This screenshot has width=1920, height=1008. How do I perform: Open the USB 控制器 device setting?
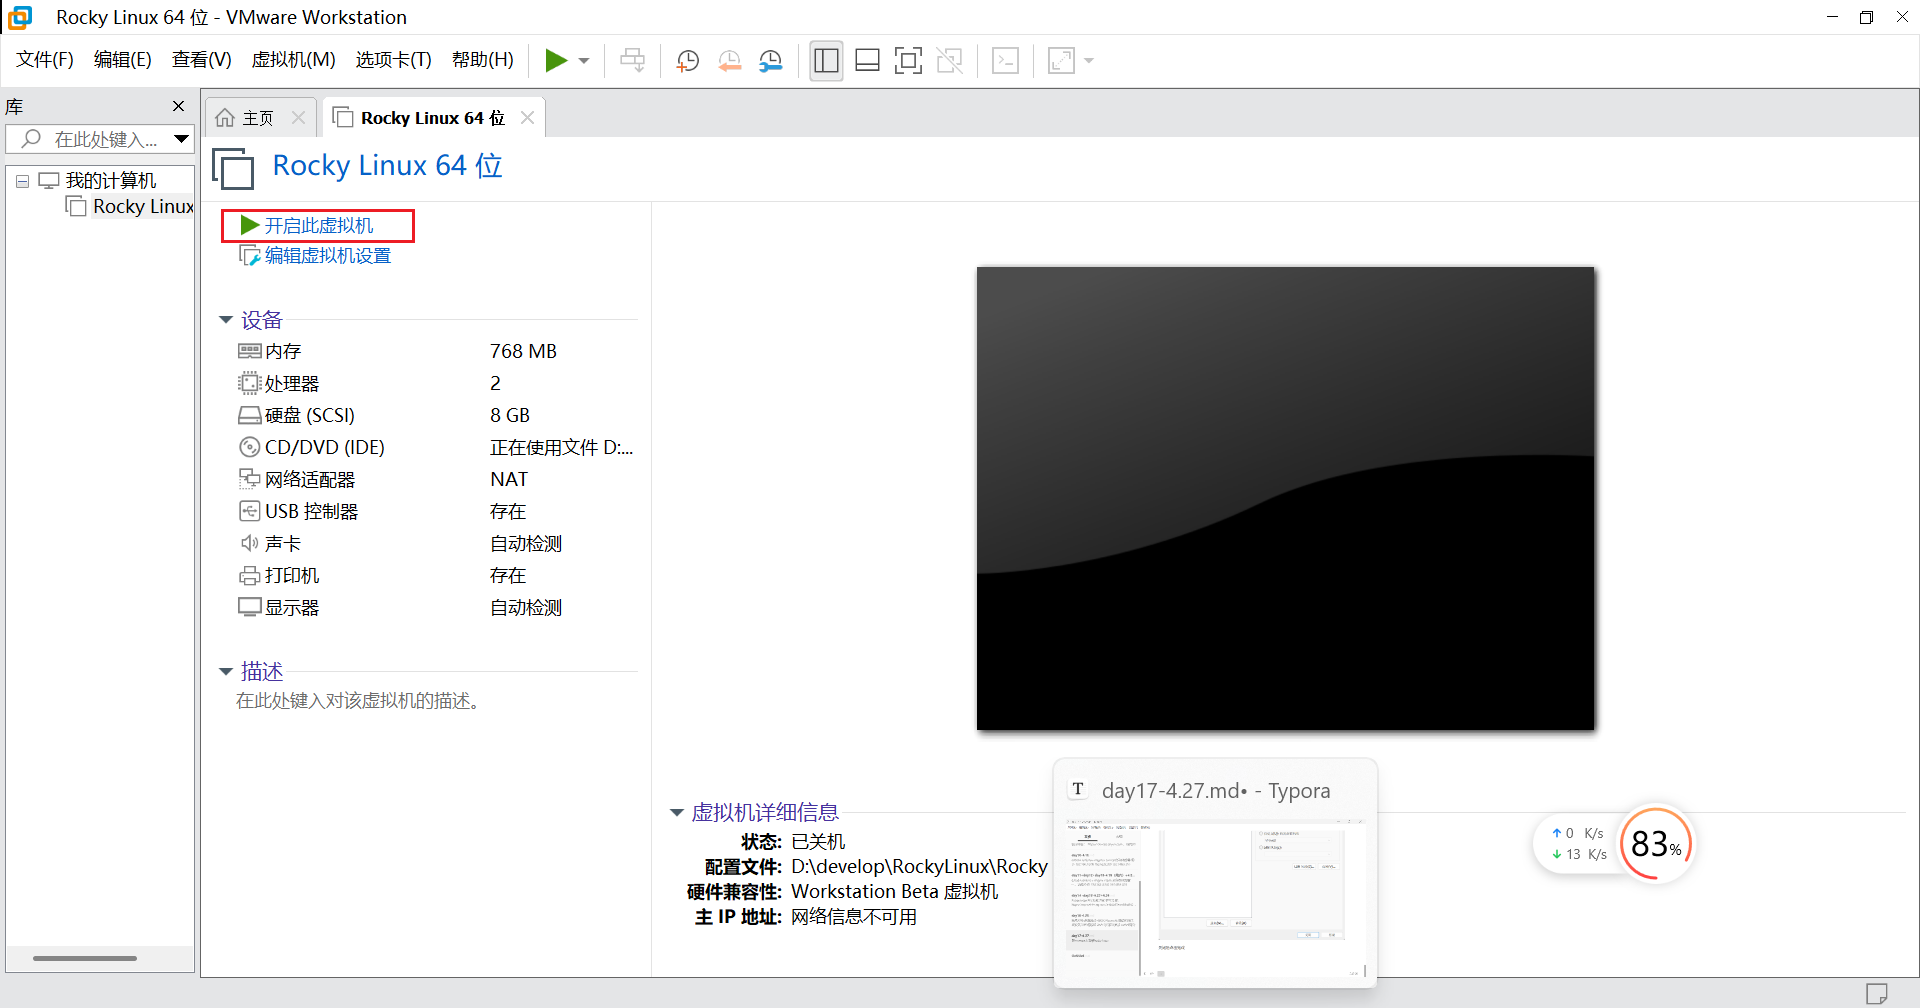point(311,511)
